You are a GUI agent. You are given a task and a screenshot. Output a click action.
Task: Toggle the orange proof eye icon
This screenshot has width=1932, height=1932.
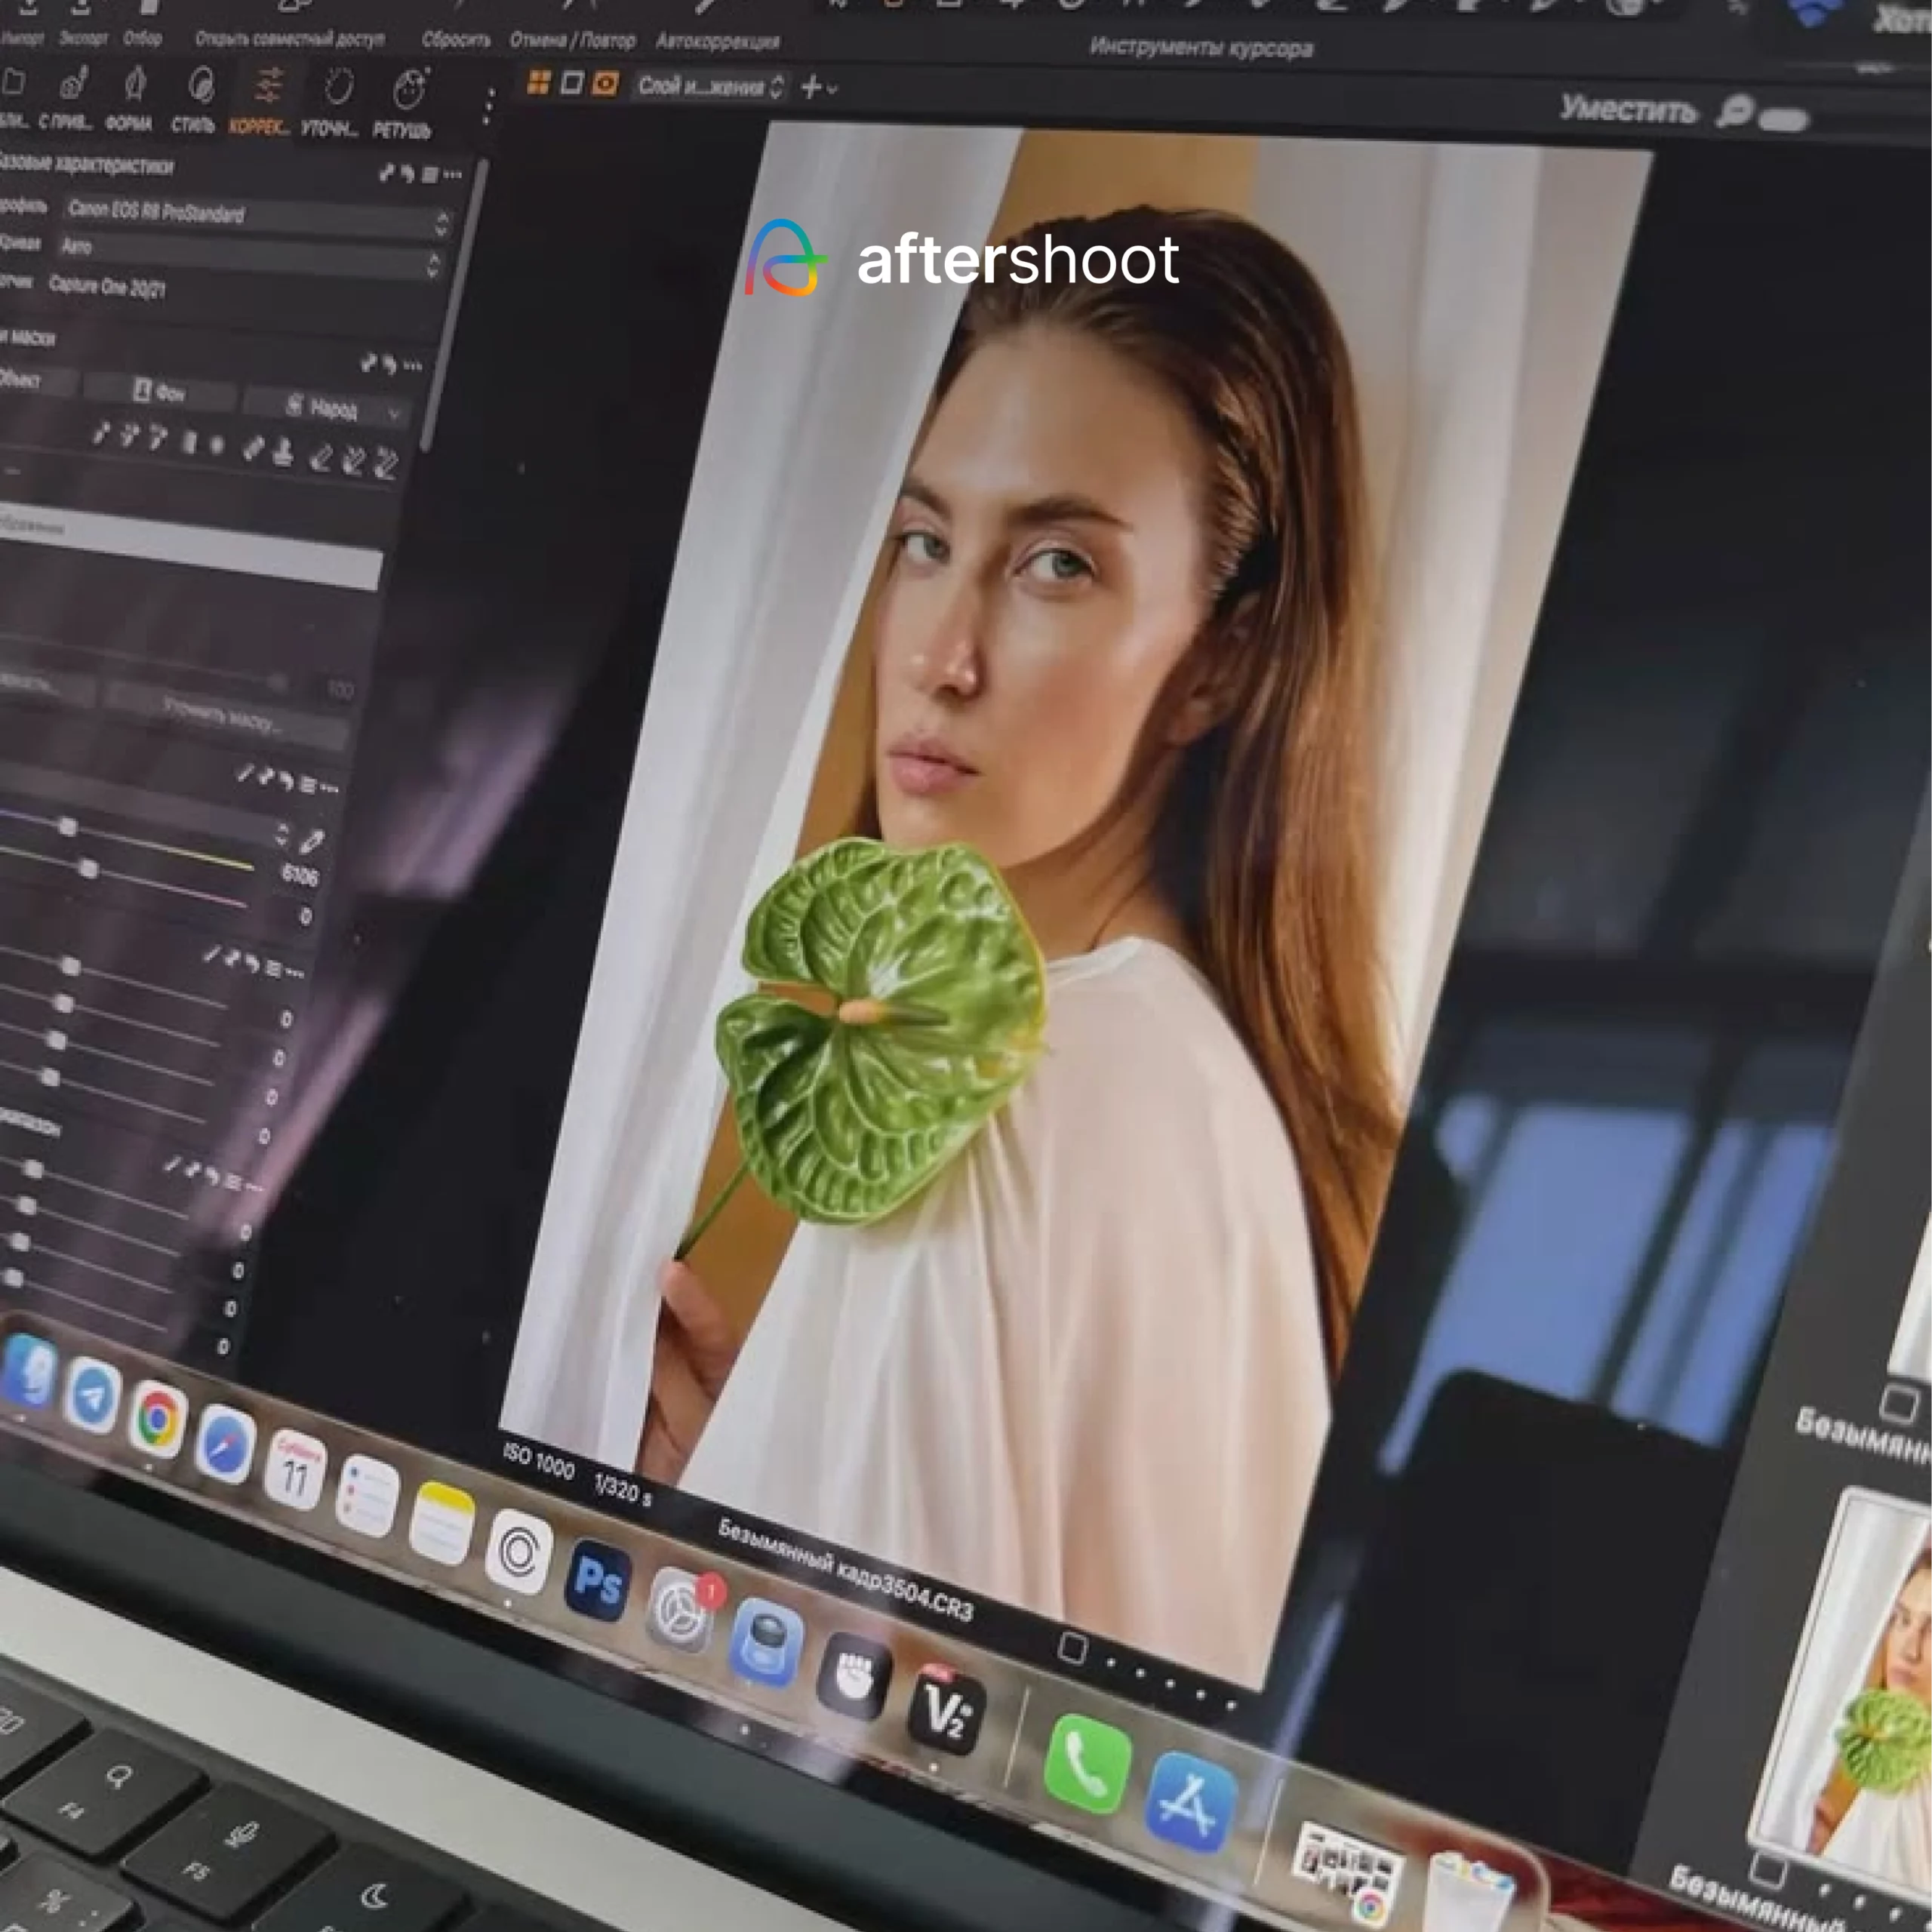(x=605, y=84)
